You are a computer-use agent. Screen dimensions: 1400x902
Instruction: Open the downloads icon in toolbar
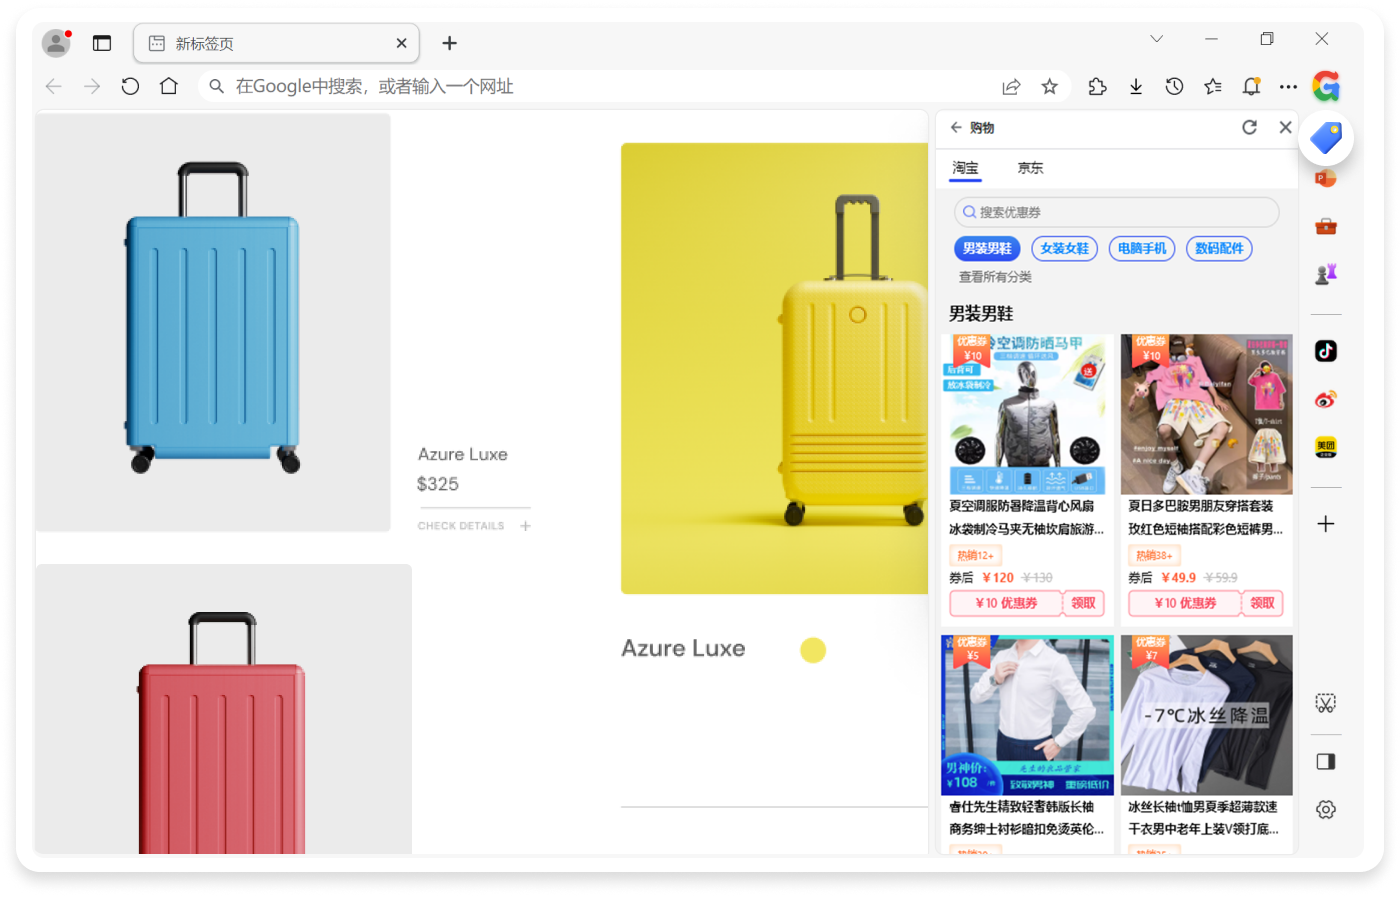(x=1136, y=87)
